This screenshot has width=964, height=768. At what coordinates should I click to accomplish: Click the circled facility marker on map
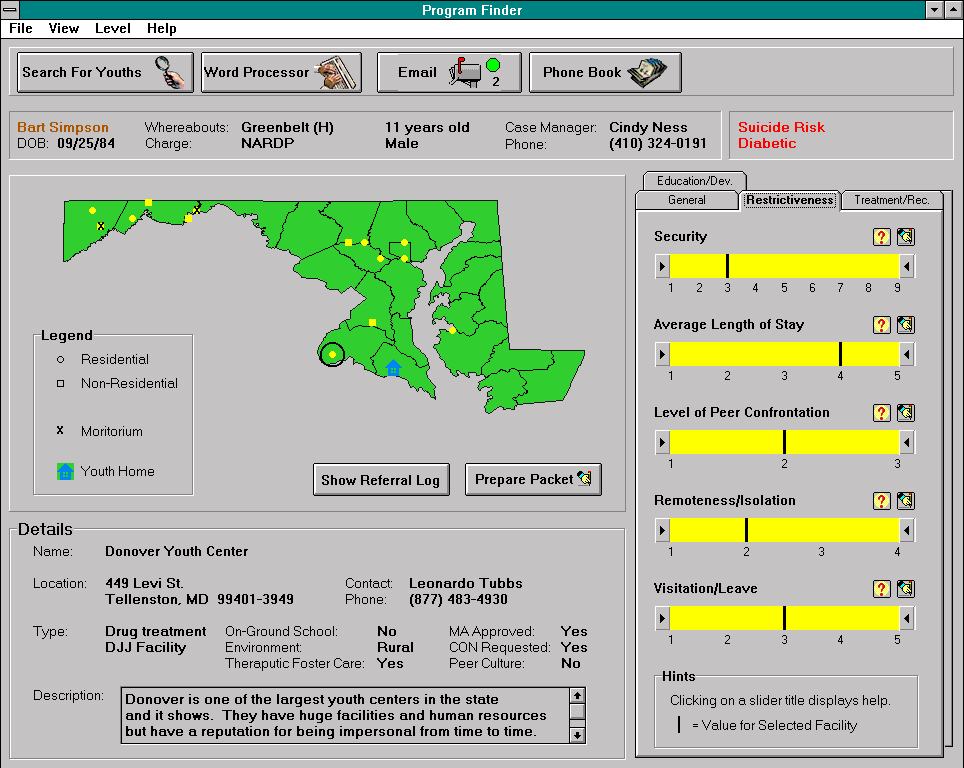pyautogui.click(x=333, y=354)
